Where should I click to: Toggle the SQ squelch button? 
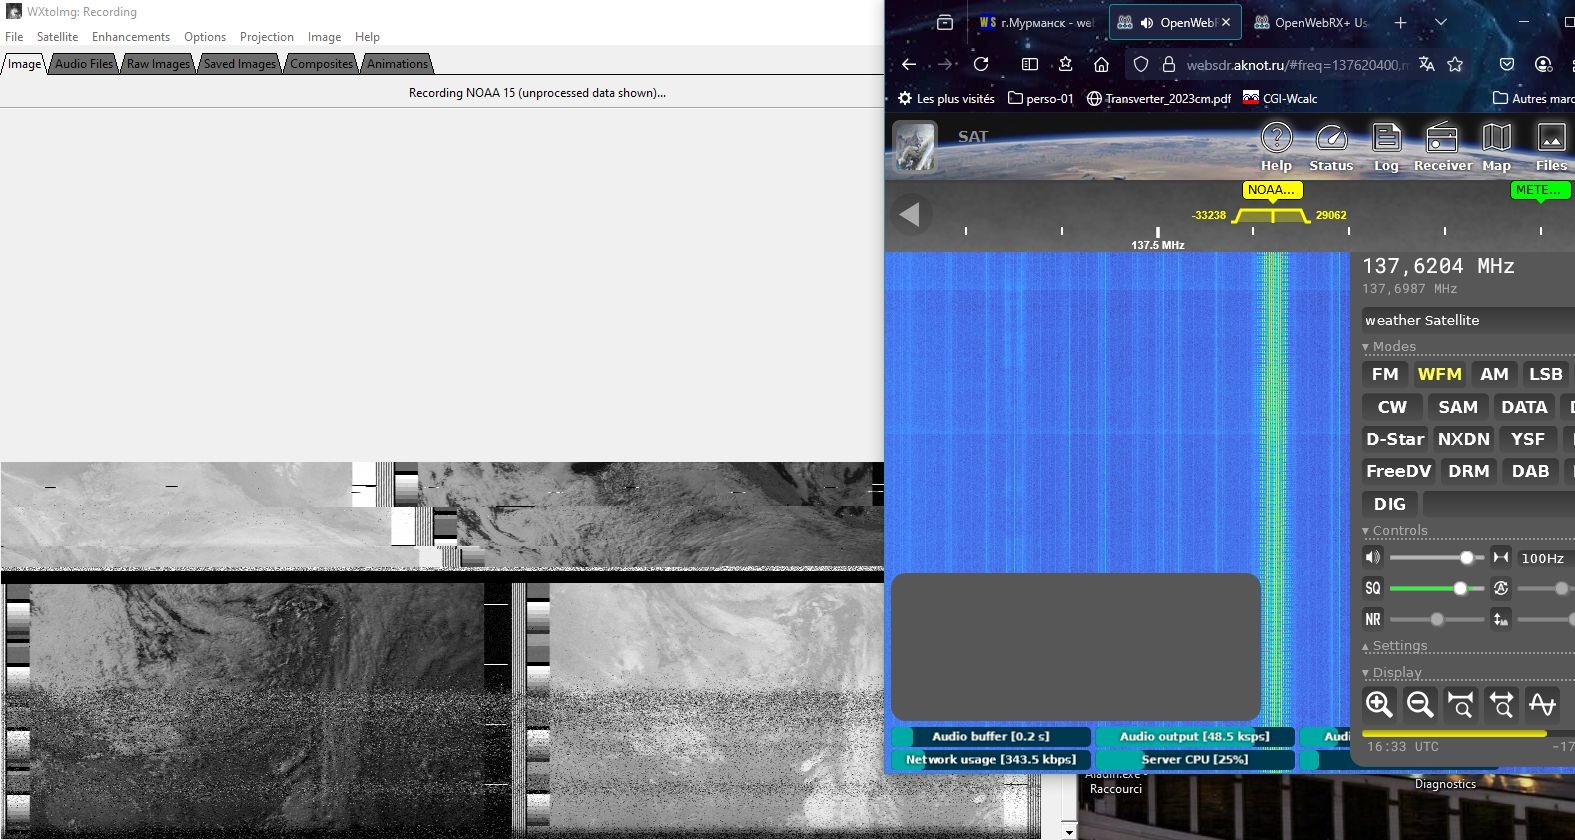1373,588
